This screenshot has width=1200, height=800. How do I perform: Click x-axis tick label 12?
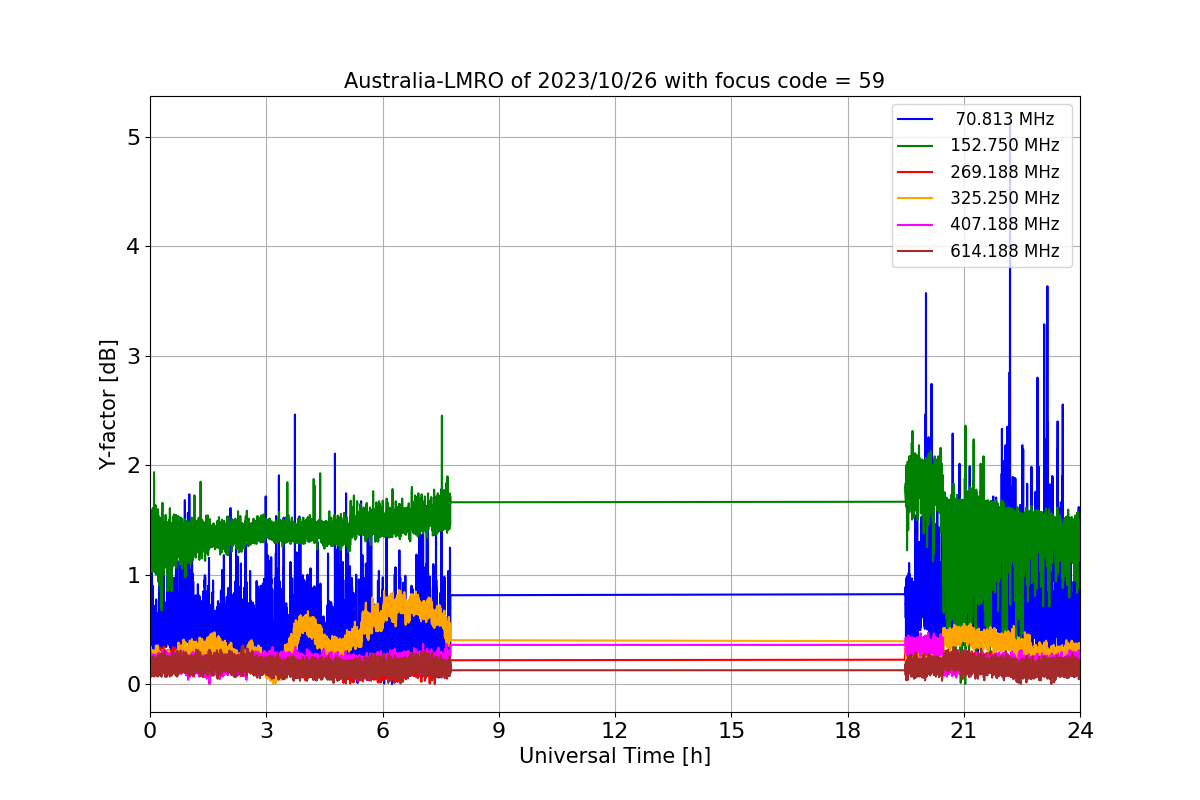click(x=615, y=731)
